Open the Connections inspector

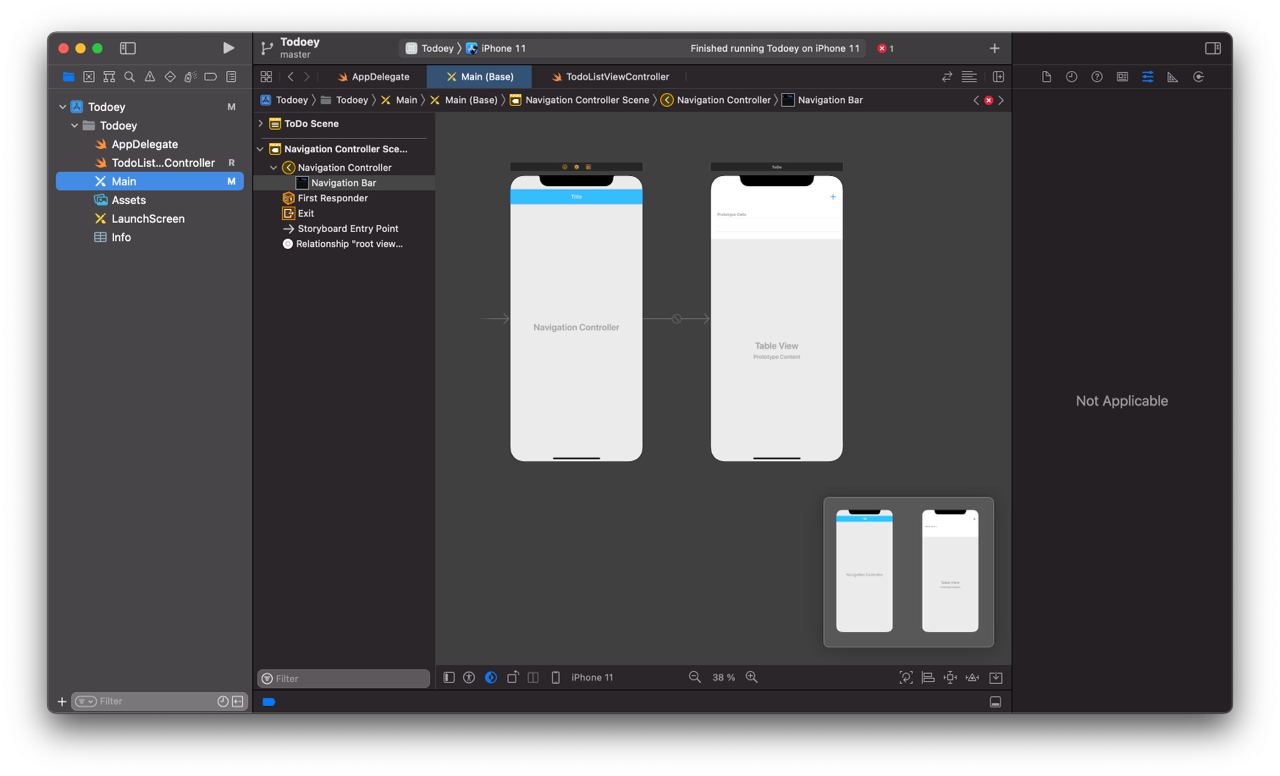[x=1198, y=77]
